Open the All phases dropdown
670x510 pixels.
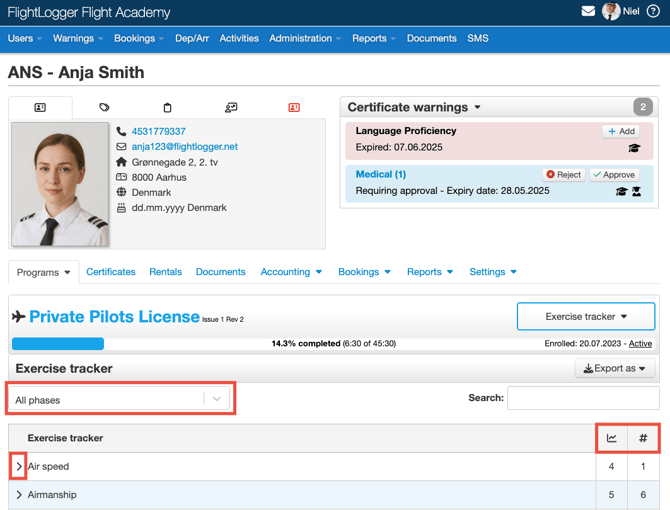[119, 399]
